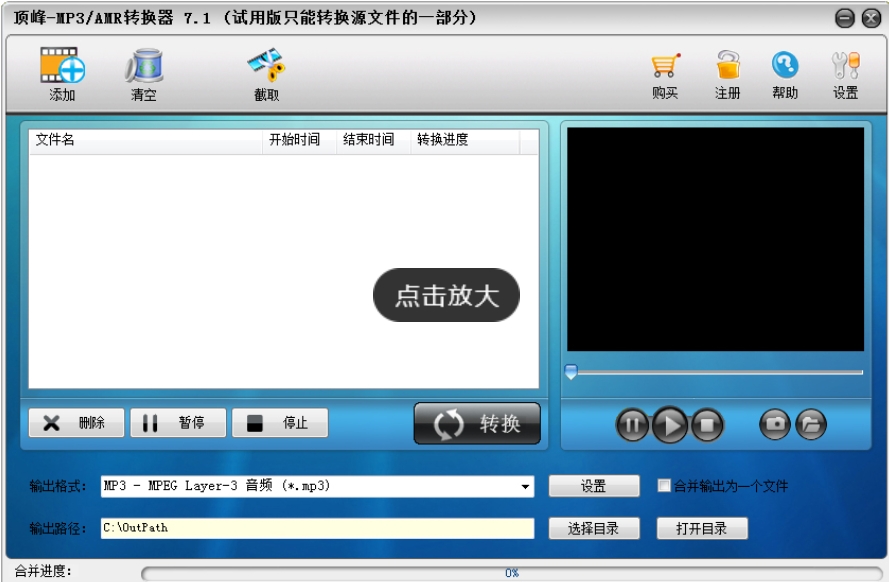This screenshot has height=582, width=889.
Task: Click the 开始时间 column header
Action: click(x=299, y=140)
